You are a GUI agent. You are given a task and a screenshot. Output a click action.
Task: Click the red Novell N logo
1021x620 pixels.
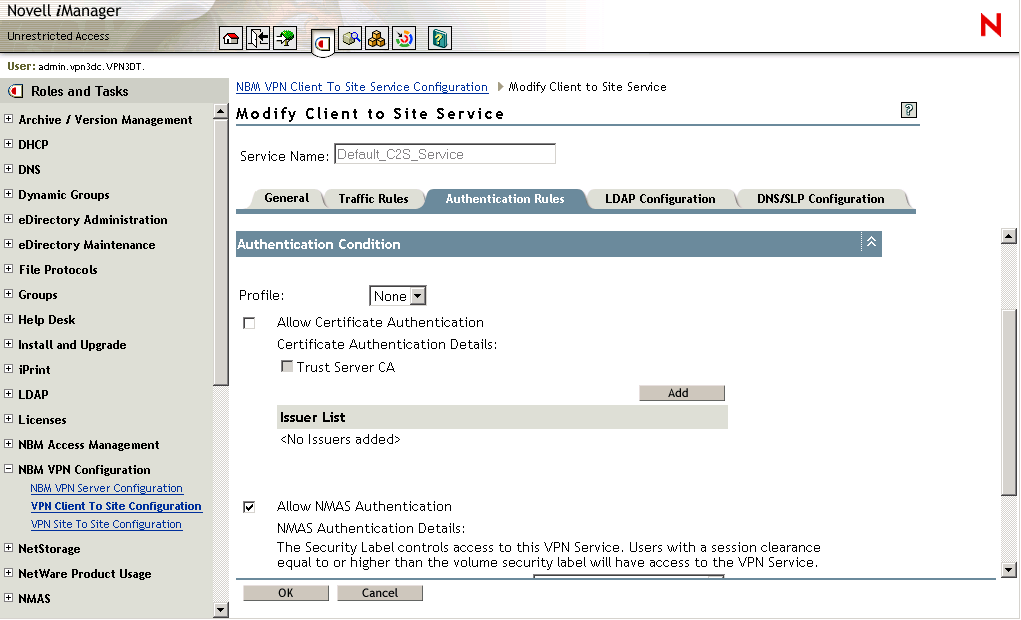990,25
